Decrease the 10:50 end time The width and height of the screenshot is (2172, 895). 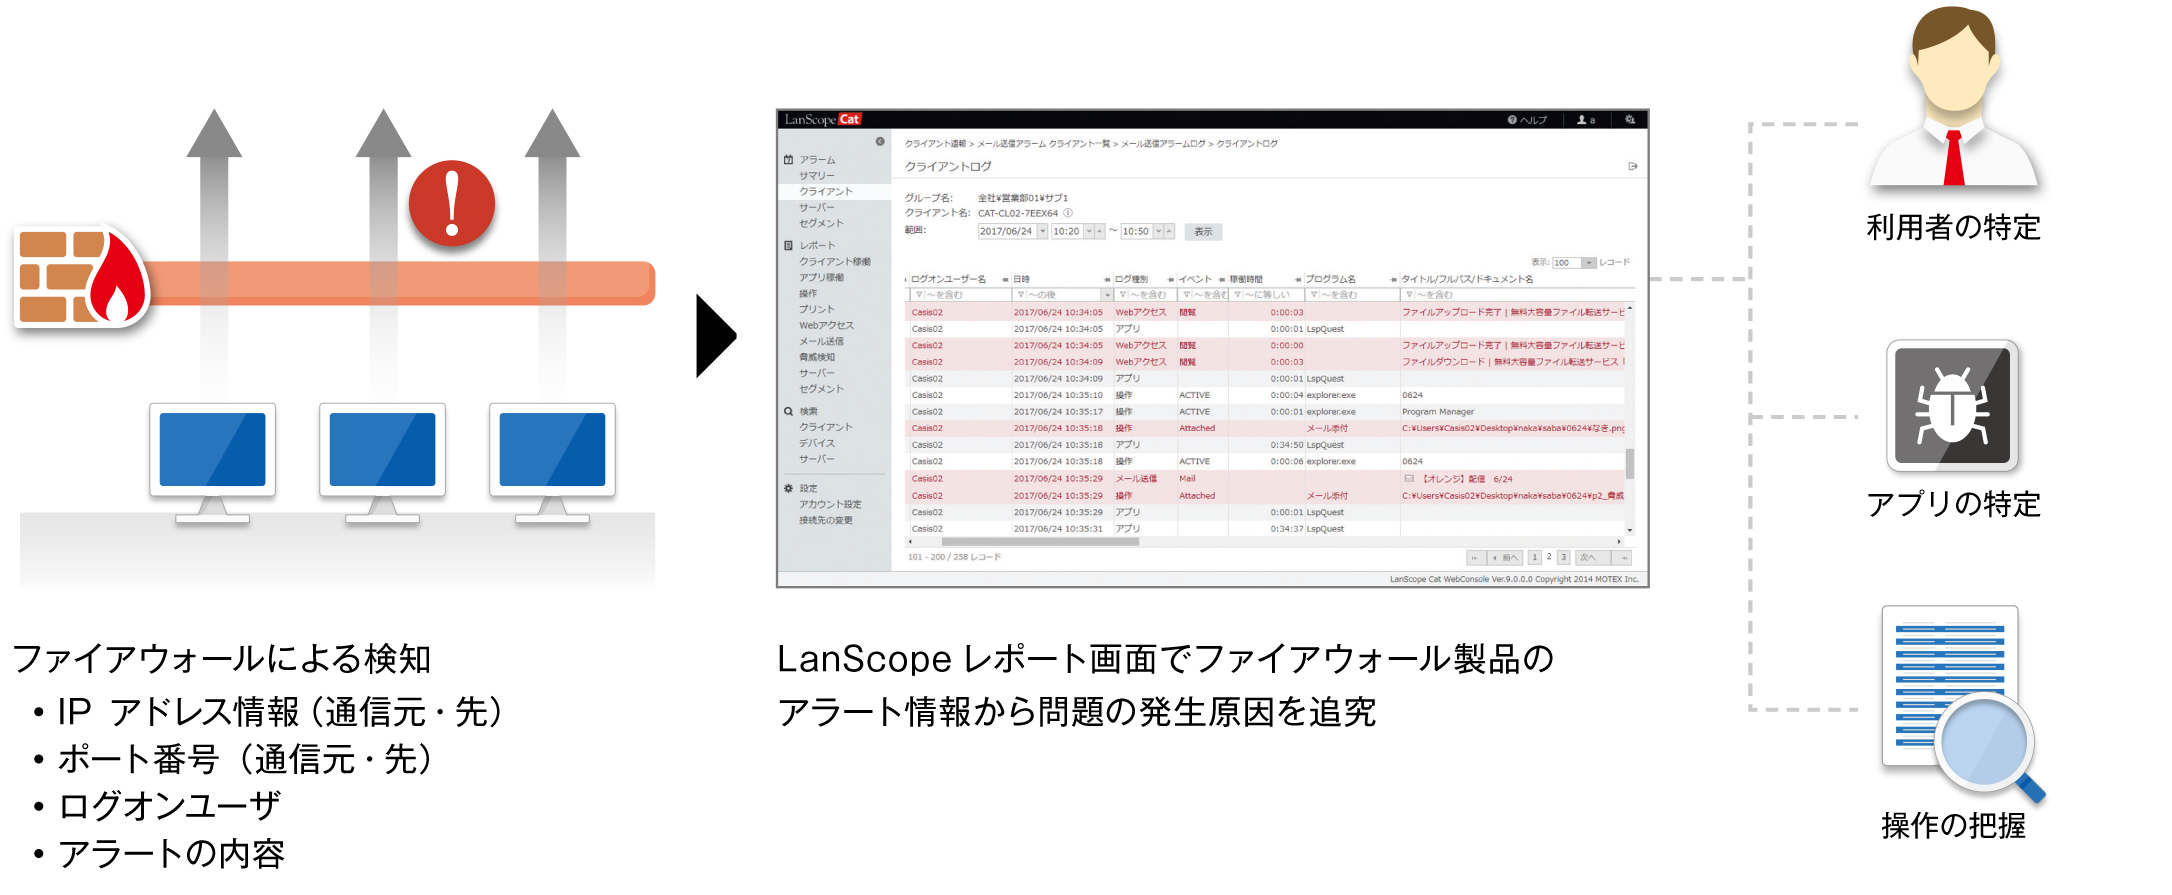1158,231
